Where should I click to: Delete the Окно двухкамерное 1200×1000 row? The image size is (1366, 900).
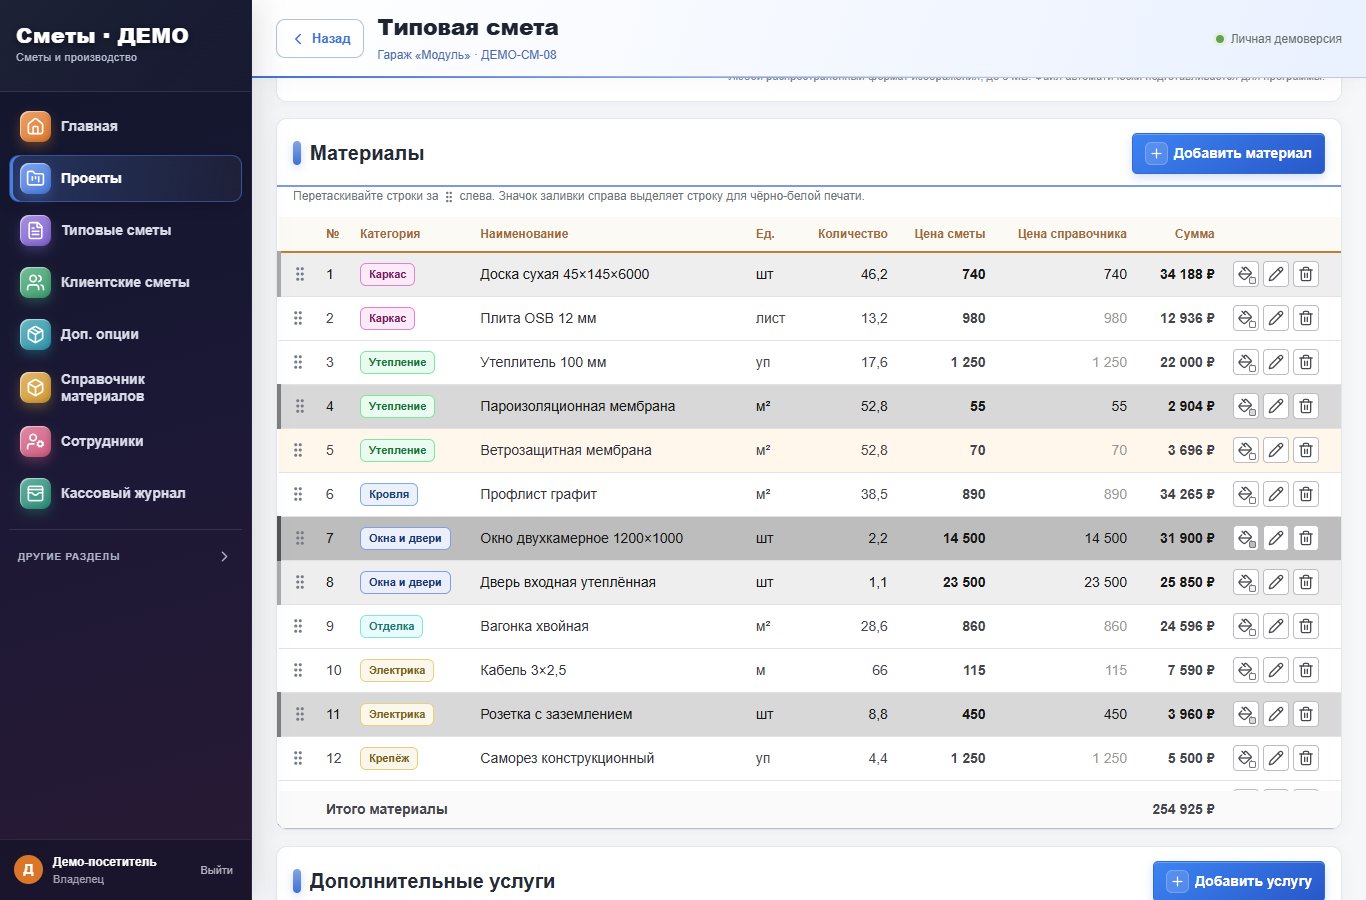pos(1306,538)
